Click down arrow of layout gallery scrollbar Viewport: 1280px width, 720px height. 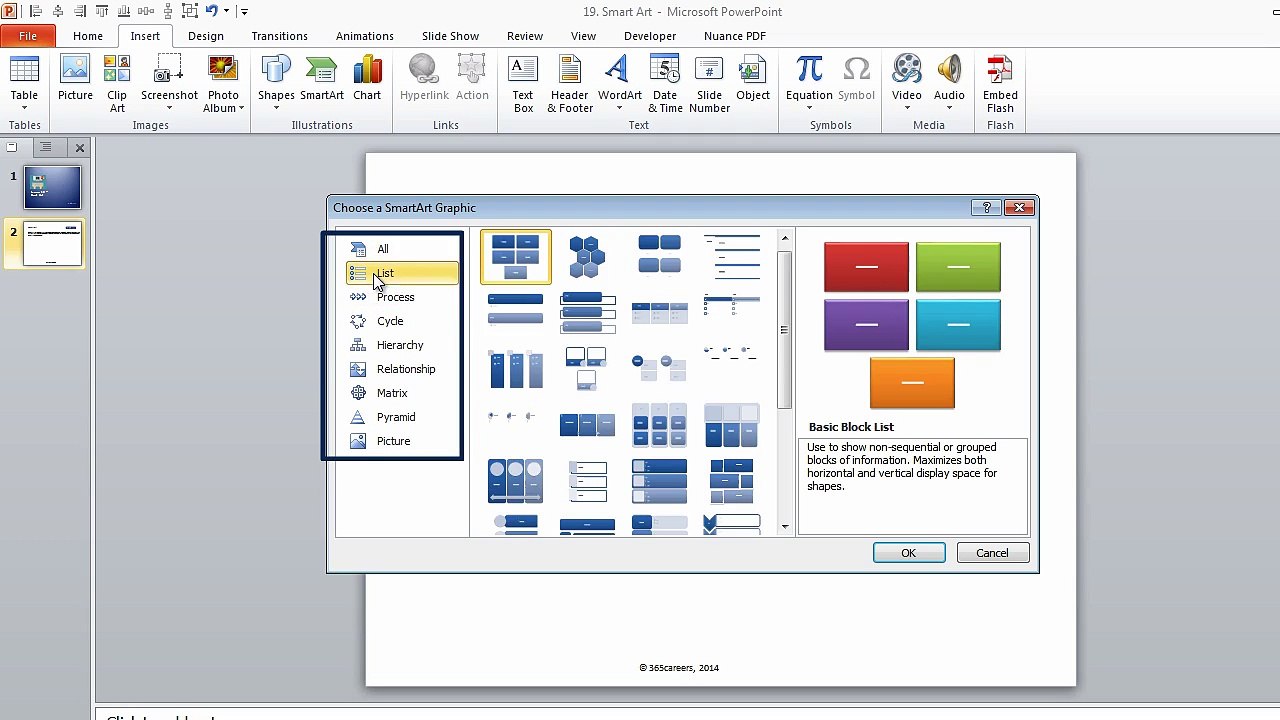(785, 527)
